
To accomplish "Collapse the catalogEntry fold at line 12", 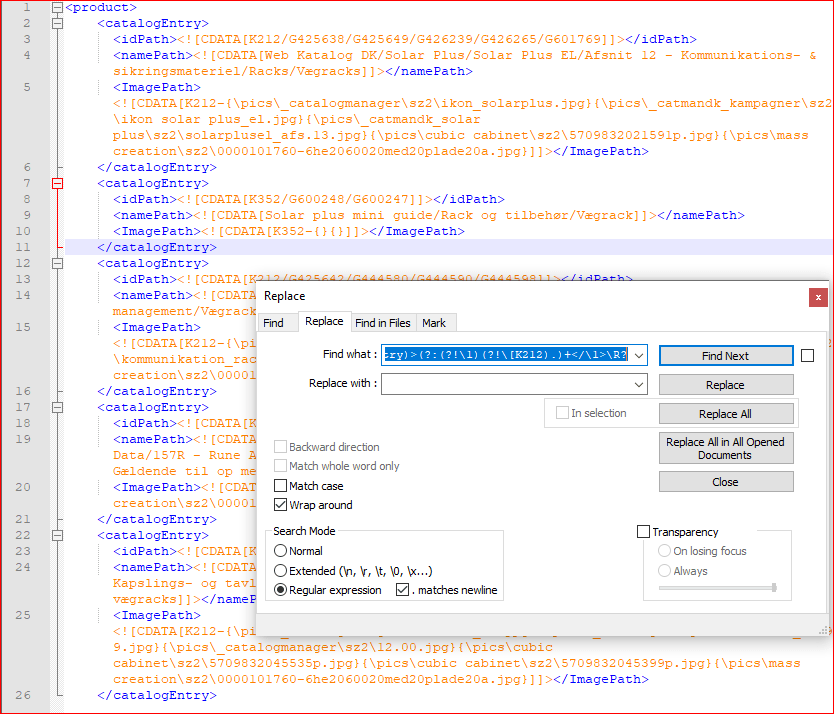I will tap(57, 263).
